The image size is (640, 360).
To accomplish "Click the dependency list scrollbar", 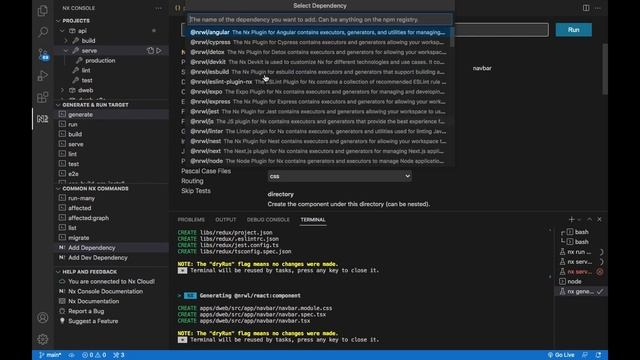I will pyautogui.click(x=452, y=37).
